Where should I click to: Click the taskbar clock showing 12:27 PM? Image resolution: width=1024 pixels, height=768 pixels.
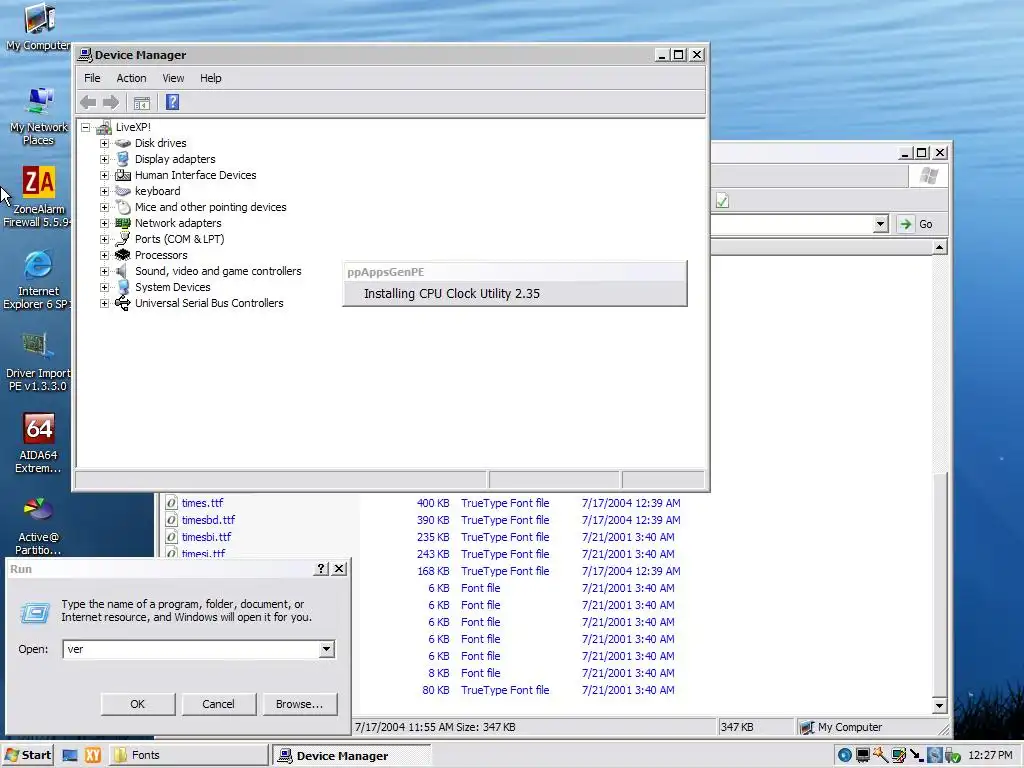pos(990,755)
